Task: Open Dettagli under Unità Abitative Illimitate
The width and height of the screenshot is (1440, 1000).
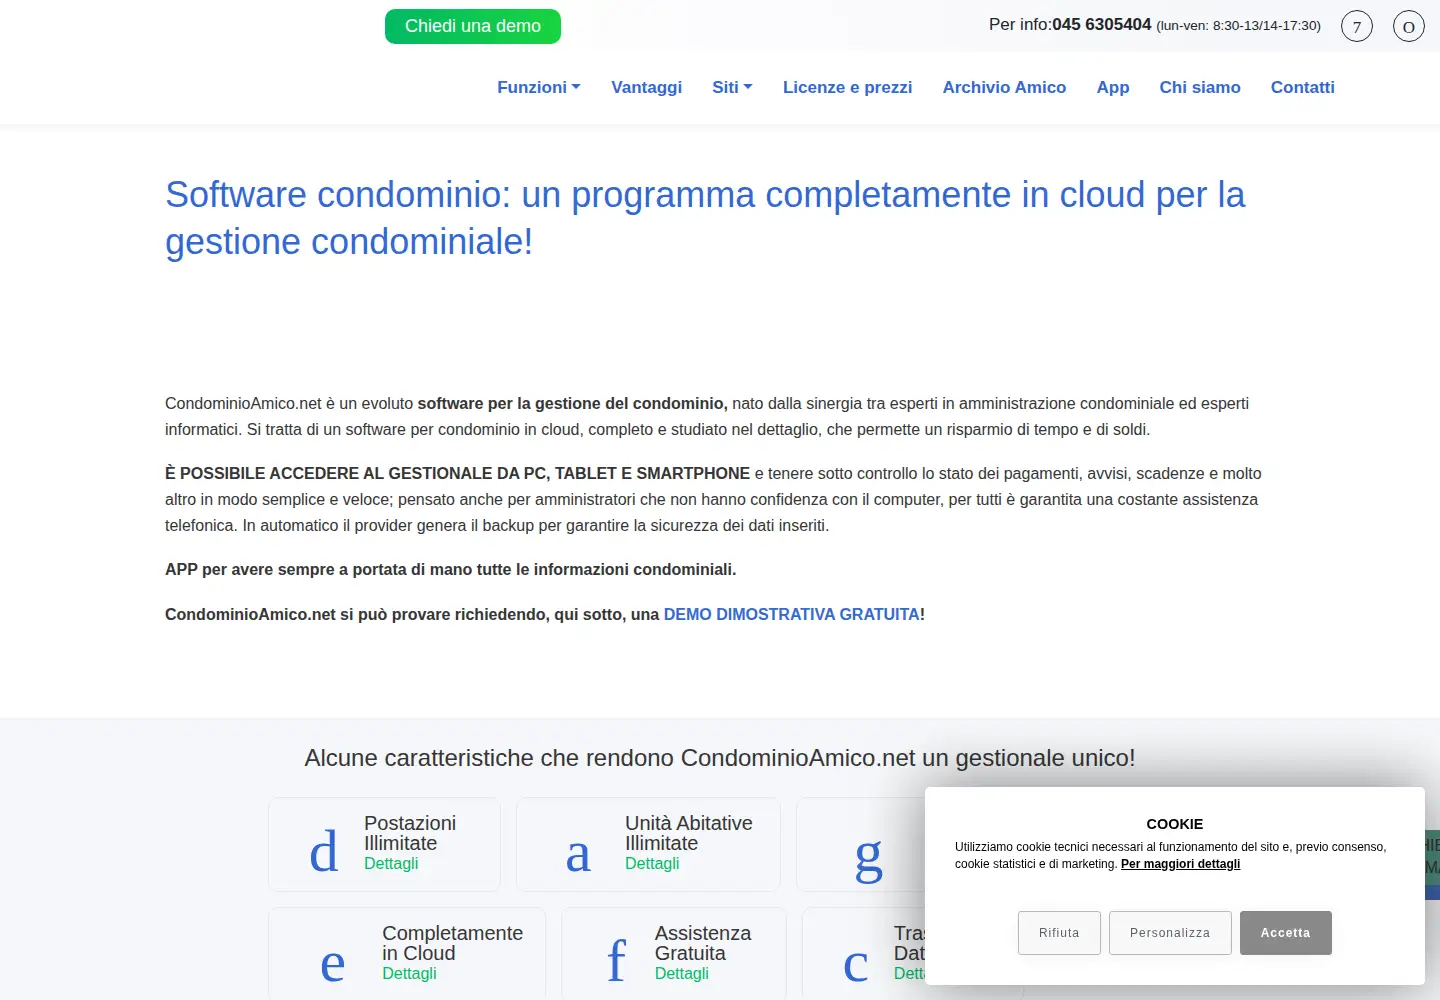Action: [x=652, y=863]
